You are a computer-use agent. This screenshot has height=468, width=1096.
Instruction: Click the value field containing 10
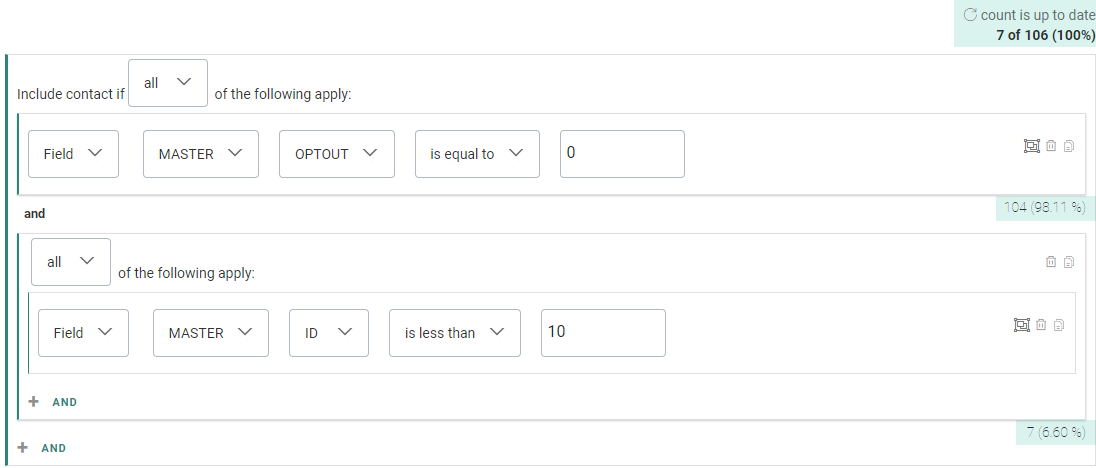(x=603, y=333)
